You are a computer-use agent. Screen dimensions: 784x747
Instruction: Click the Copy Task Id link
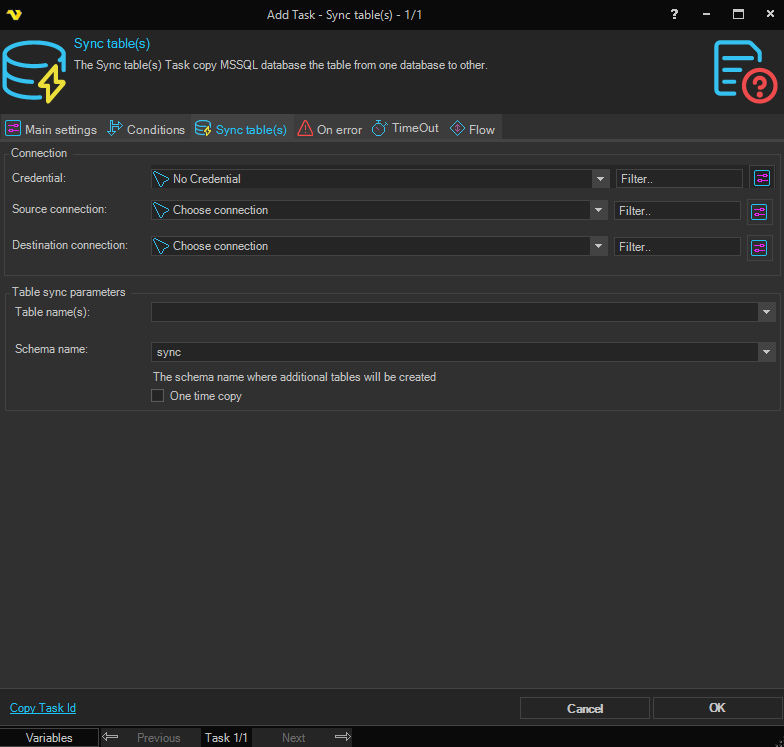click(43, 708)
